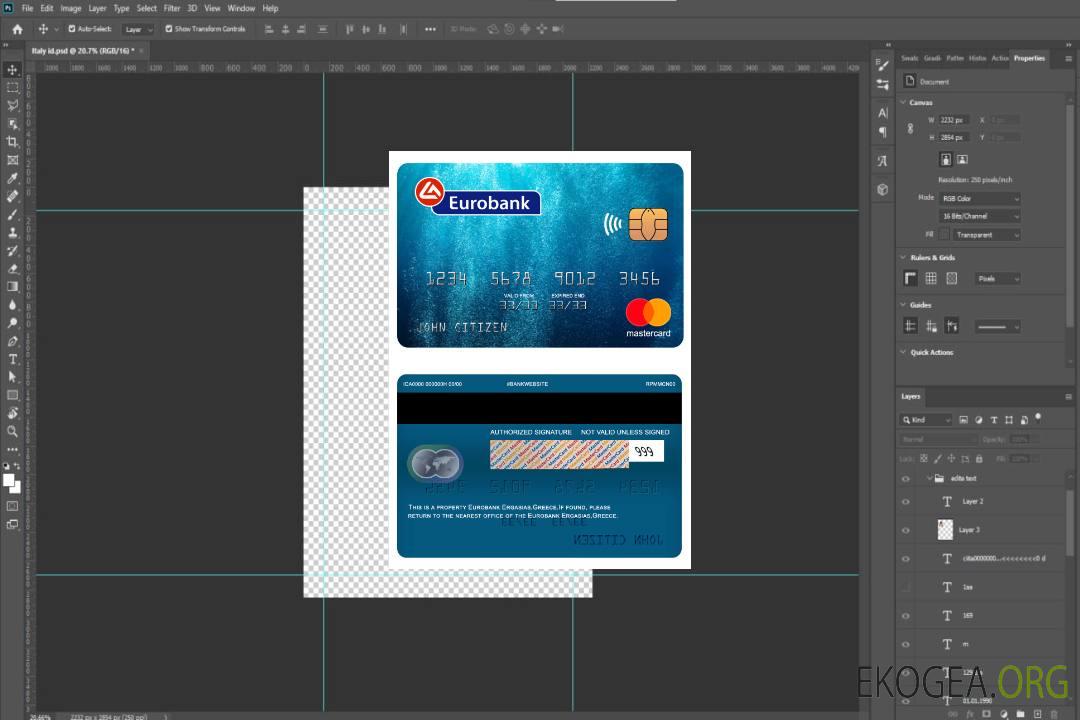
Task: Select the Object Selection tool
Action: [x=12, y=124]
